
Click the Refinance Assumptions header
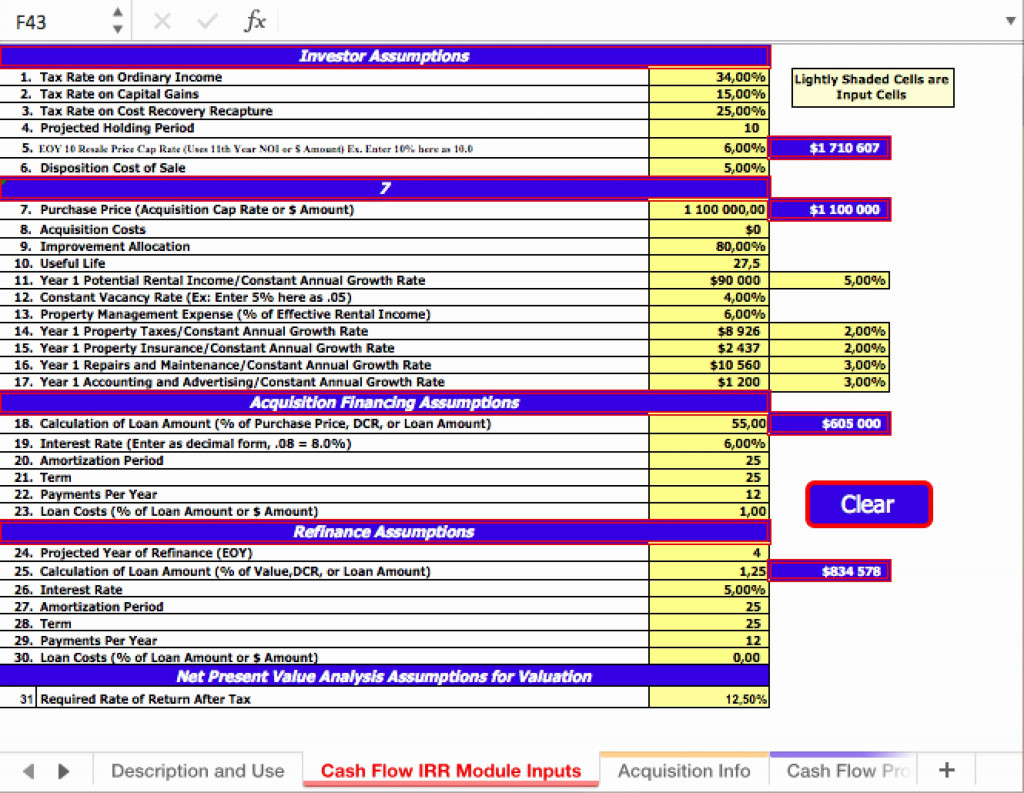click(385, 532)
